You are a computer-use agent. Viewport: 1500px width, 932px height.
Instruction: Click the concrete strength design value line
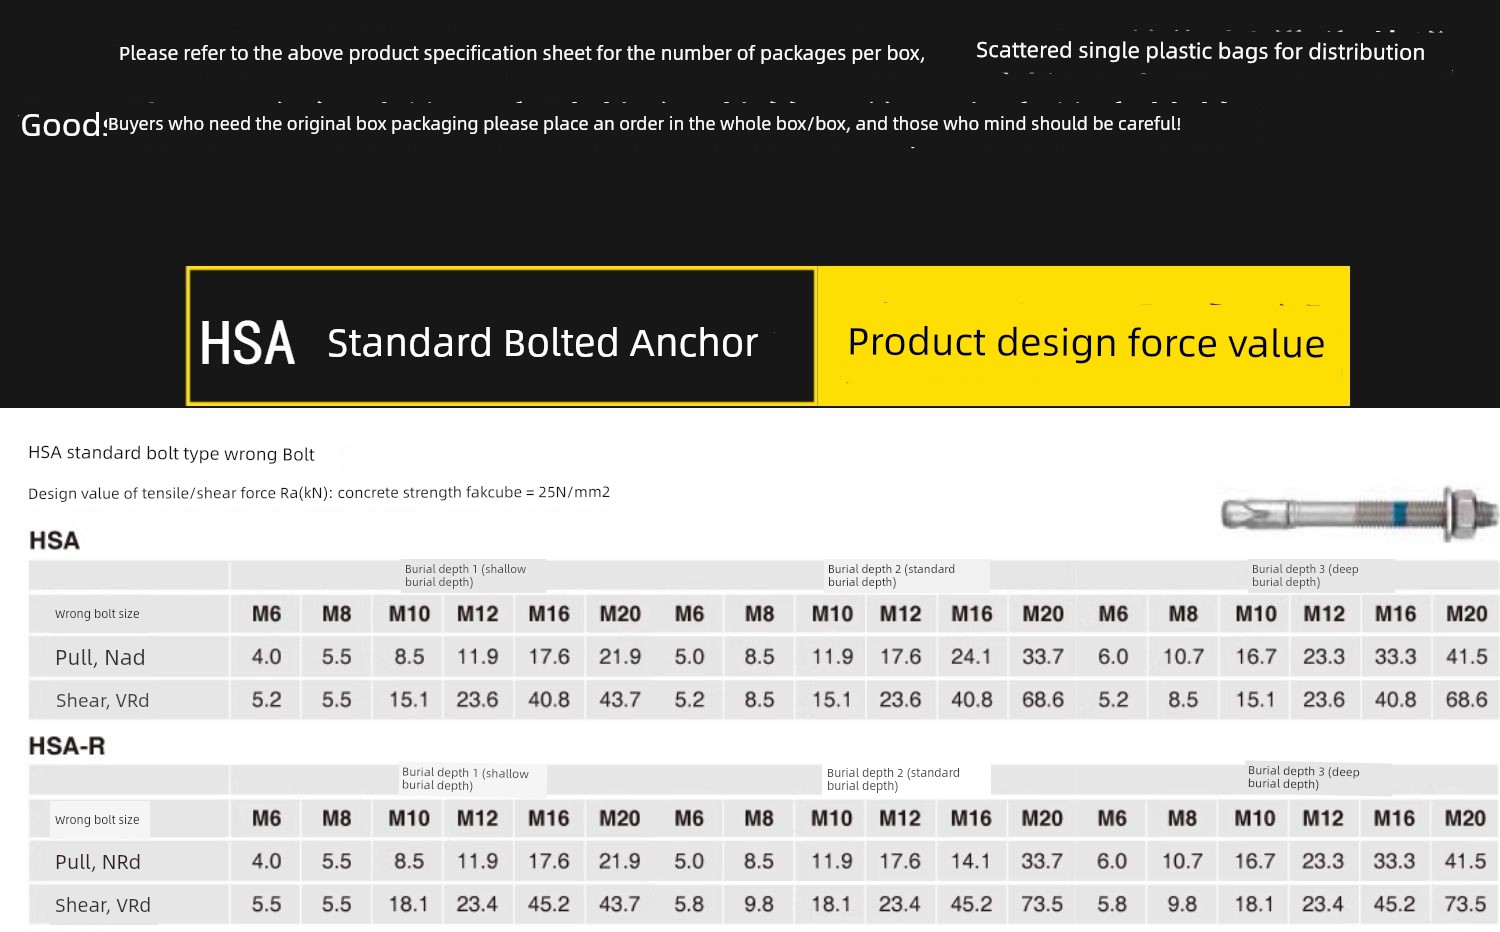[x=319, y=492]
